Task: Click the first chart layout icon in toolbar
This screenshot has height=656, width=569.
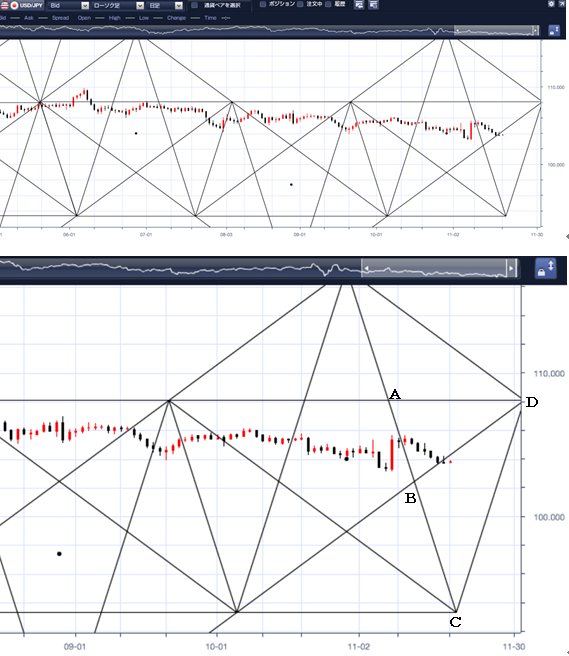Action: [x=359, y=5]
